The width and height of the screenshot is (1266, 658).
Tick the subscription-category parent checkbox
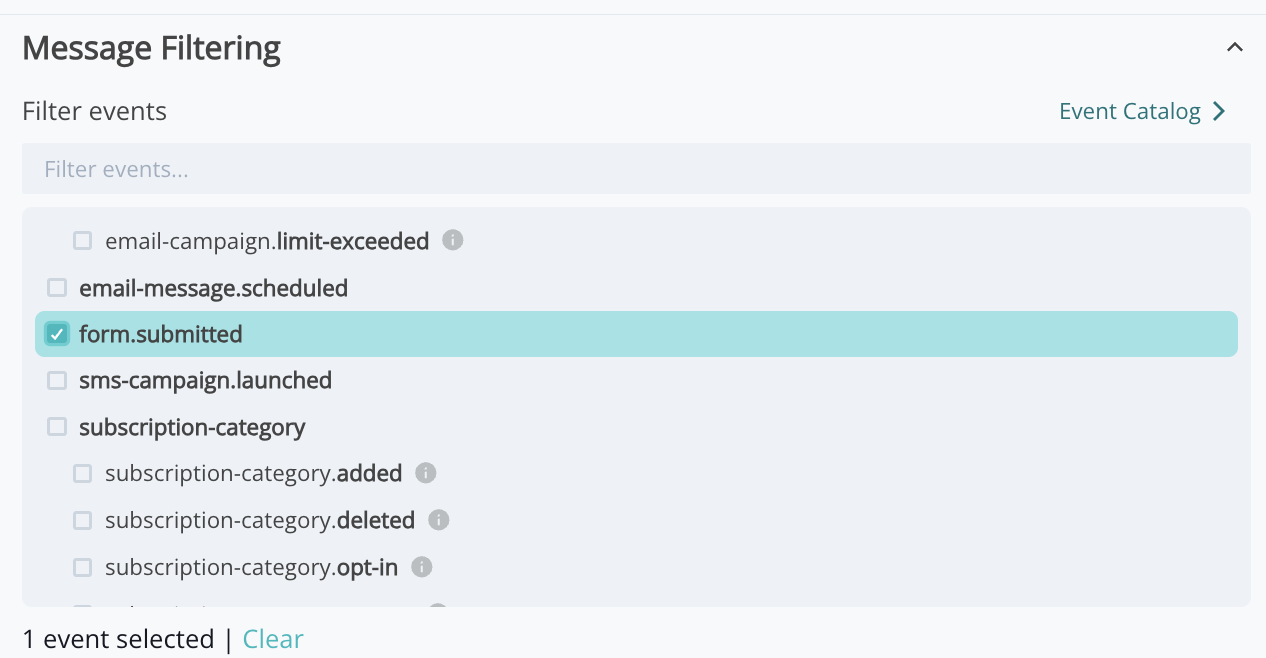(x=57, y=427)
